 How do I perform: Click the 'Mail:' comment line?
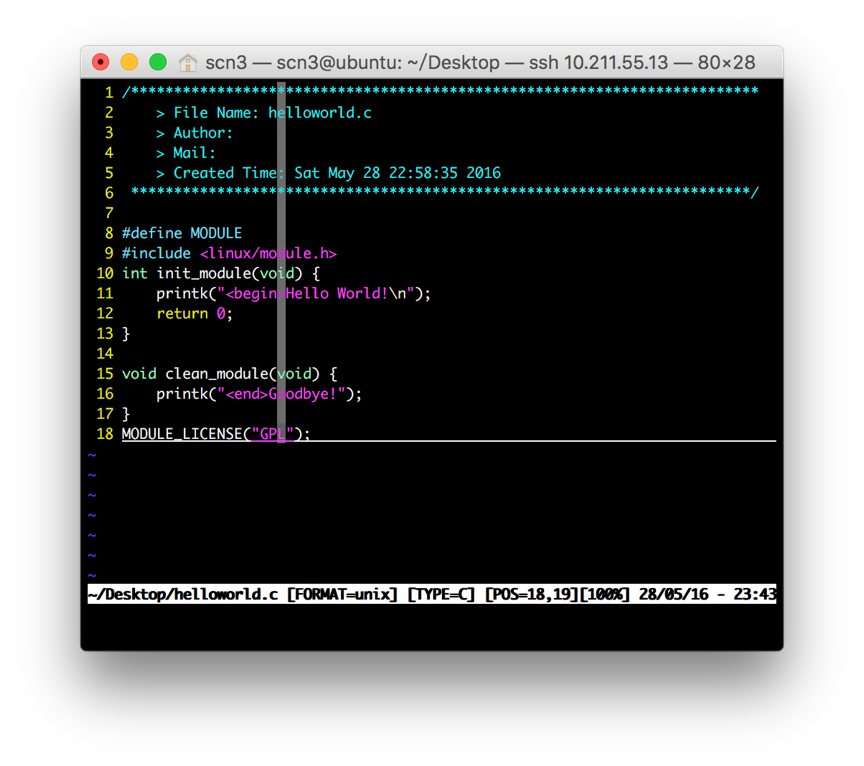pos(194,153)
